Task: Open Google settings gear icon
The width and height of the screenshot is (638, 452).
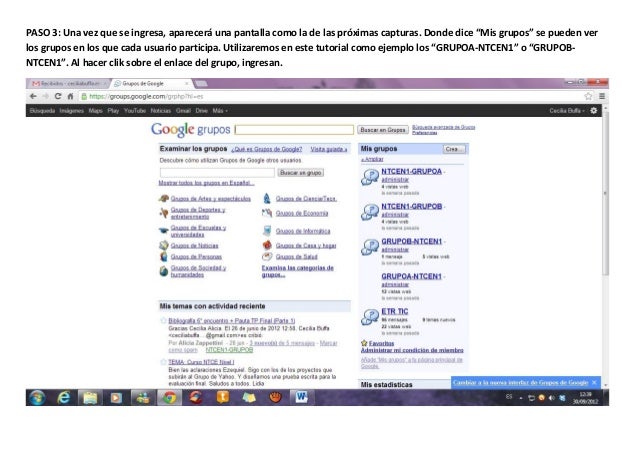Action: (x=594, y=111)
